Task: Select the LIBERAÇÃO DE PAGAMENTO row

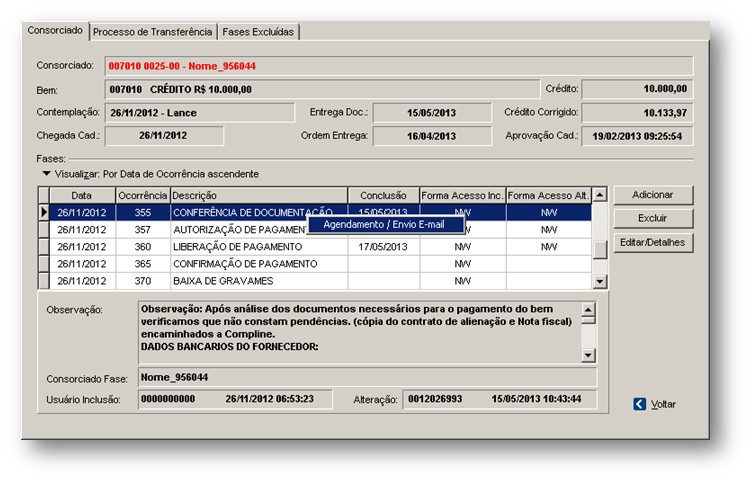Action: [315, 247]
